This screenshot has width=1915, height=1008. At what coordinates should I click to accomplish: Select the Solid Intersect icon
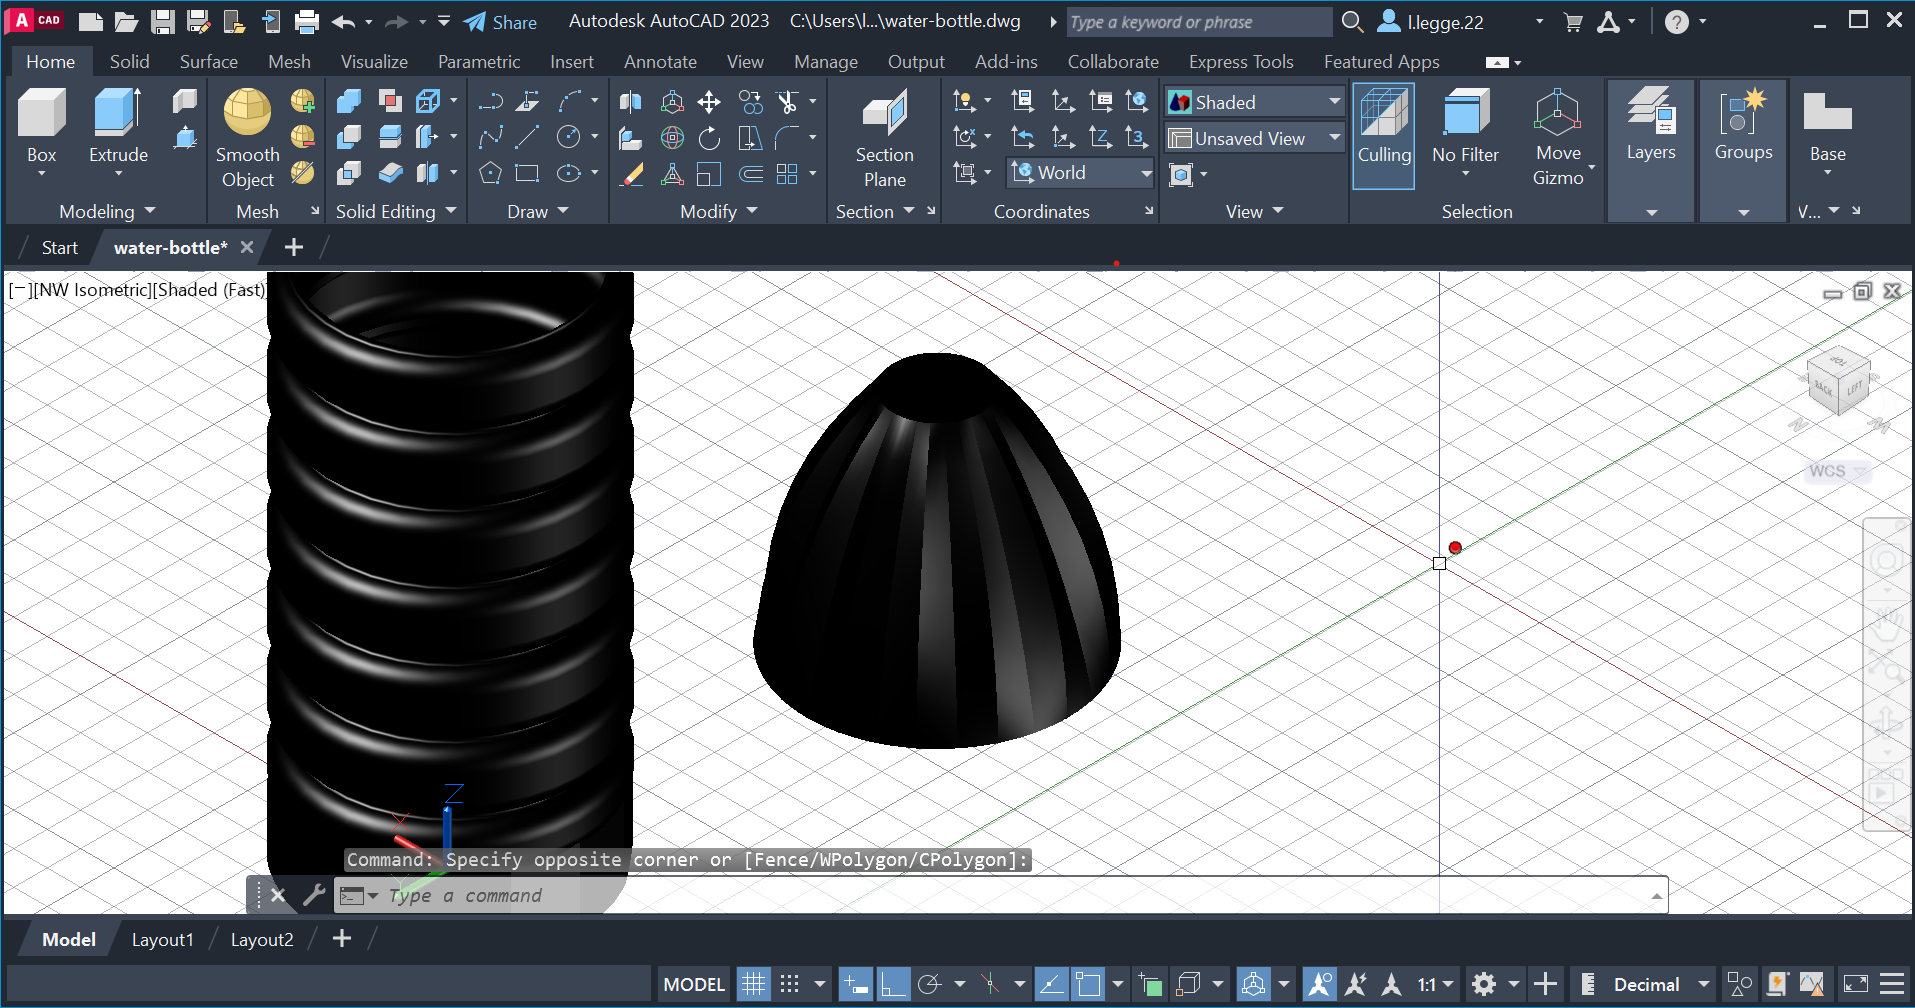349,173
